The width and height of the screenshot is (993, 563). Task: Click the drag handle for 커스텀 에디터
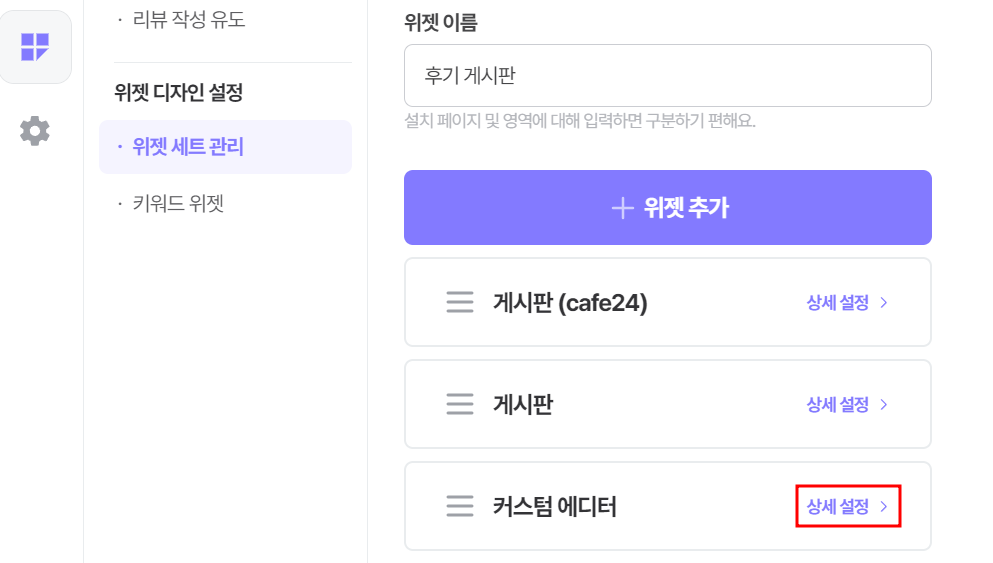[x=460, y=506]
